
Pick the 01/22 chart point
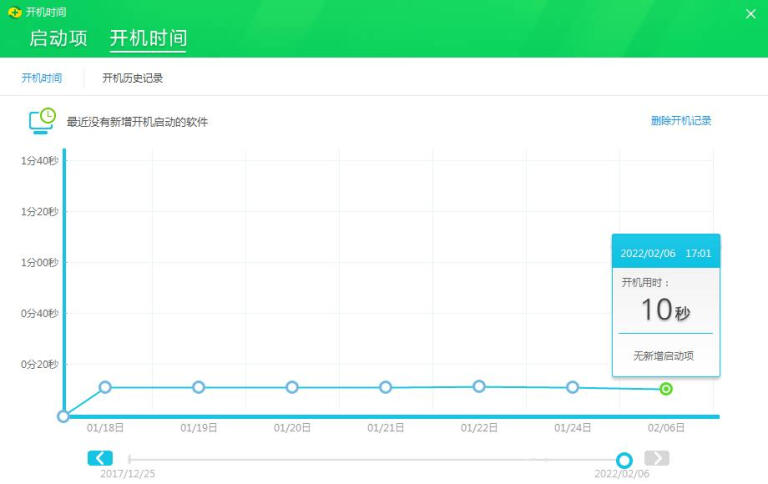tap(479, 386)
